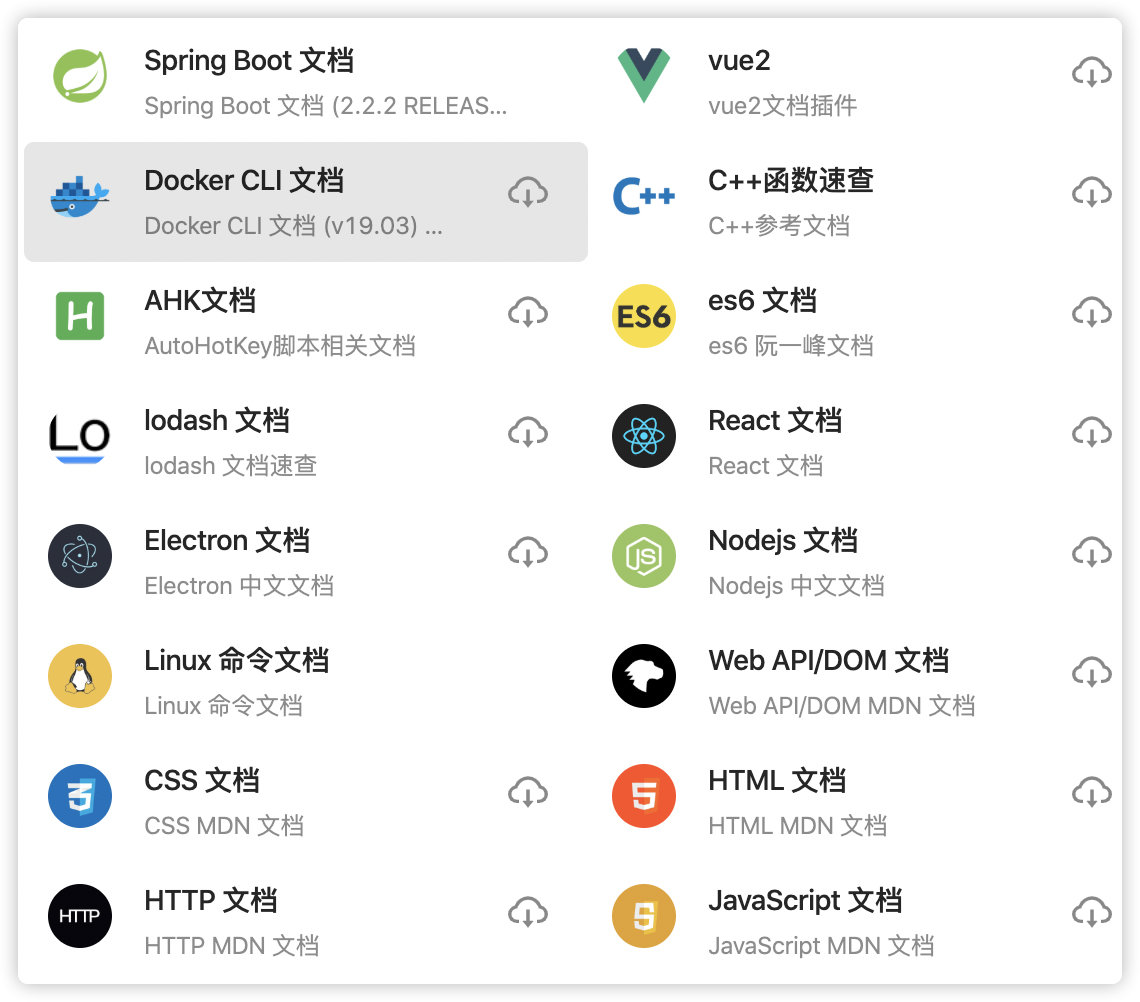Download the vue2 plugin via cloud icon
1140x1002 pixels.
point(1092,72)
